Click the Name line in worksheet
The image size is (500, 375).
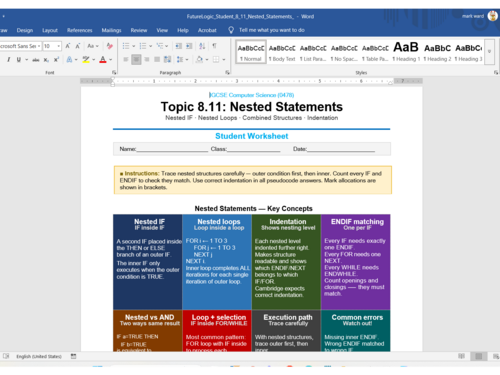[164, 149]
